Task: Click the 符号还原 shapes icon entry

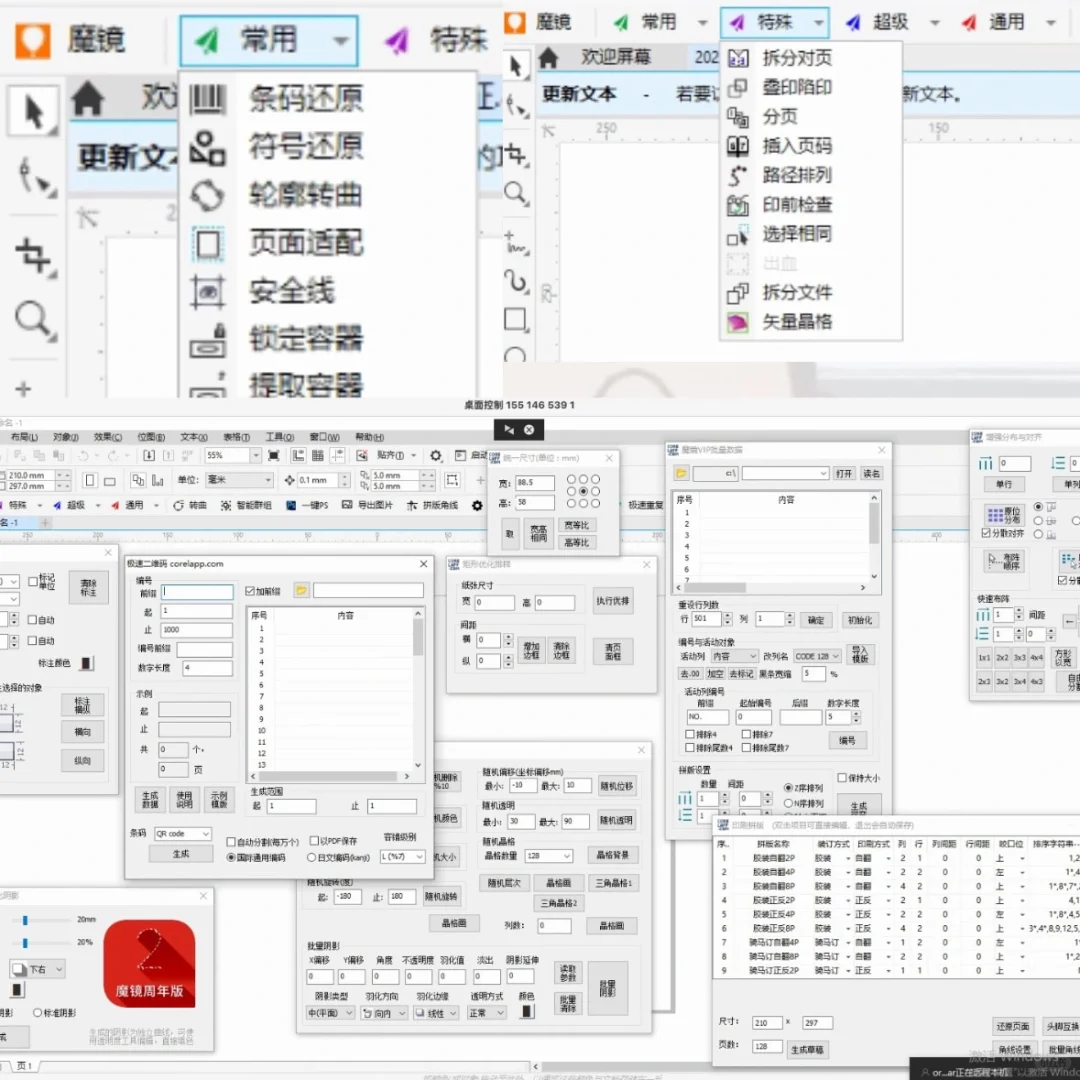Action: tap(207, 147)
